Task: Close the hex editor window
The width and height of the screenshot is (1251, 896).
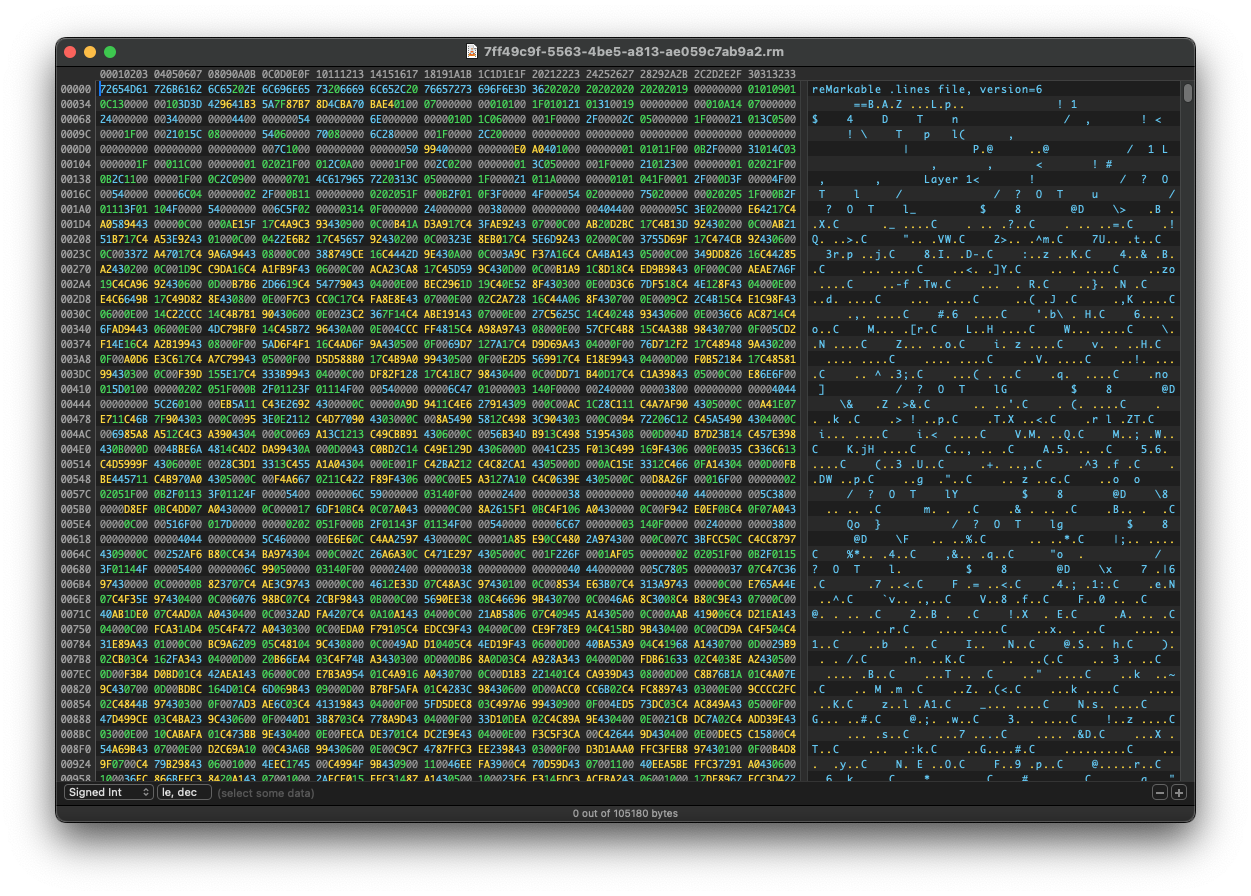Action: pos(70,52)
